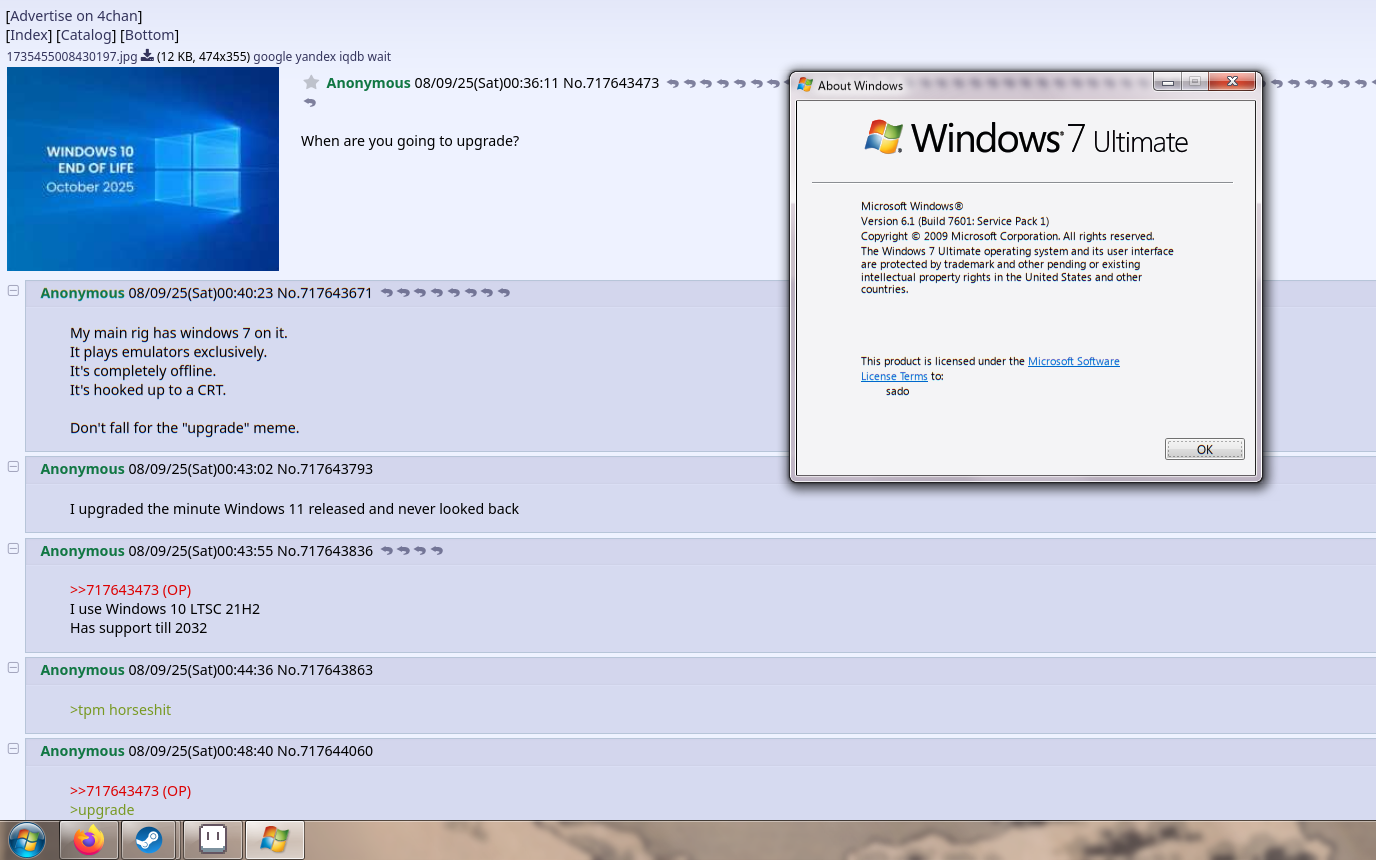The height and width of the screenshot is (860, 1376).
Task: Hide the post No.717643863
Action: point(13,668)
